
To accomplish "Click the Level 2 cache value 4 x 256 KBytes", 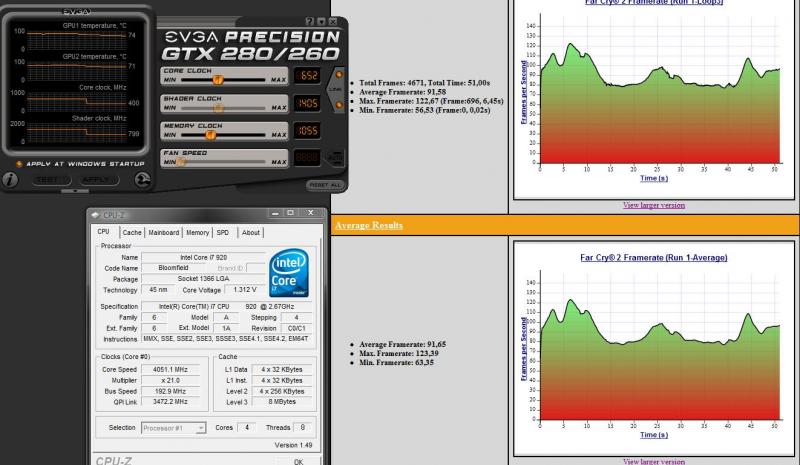I will (x=282, y=391).
